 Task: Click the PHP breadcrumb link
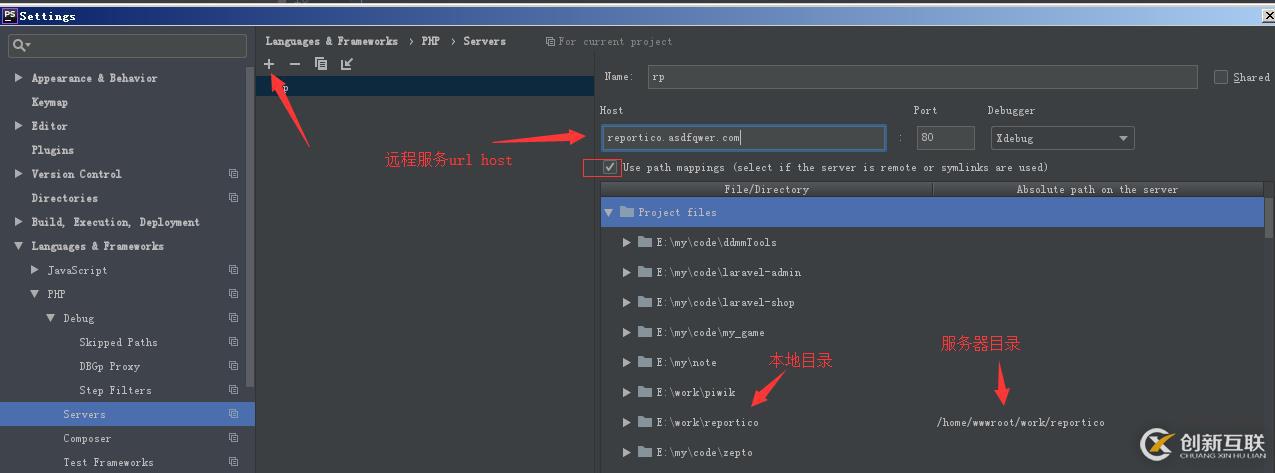430,41
